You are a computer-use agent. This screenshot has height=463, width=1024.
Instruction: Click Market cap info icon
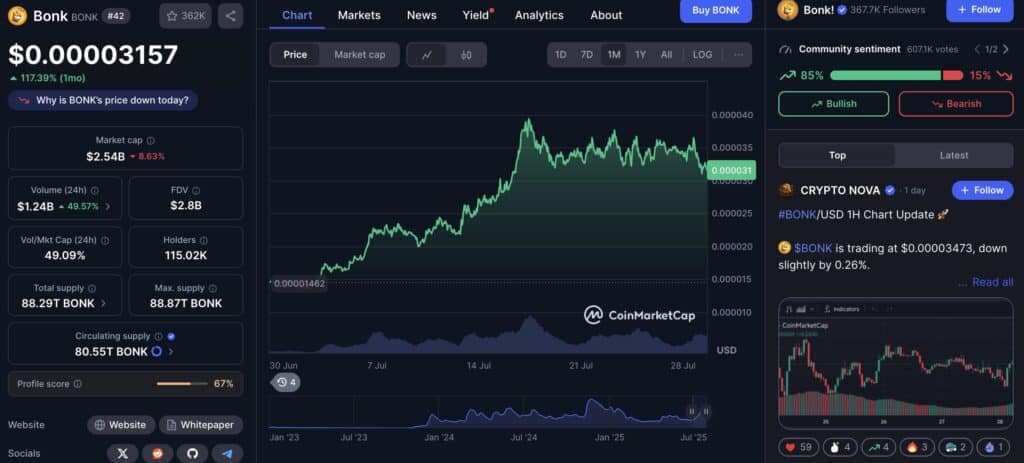151,140
